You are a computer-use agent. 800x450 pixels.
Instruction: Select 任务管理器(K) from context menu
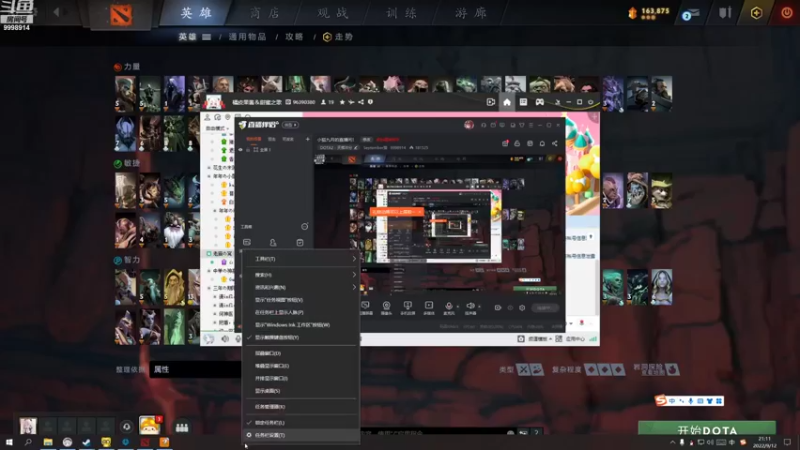(300, 407)
